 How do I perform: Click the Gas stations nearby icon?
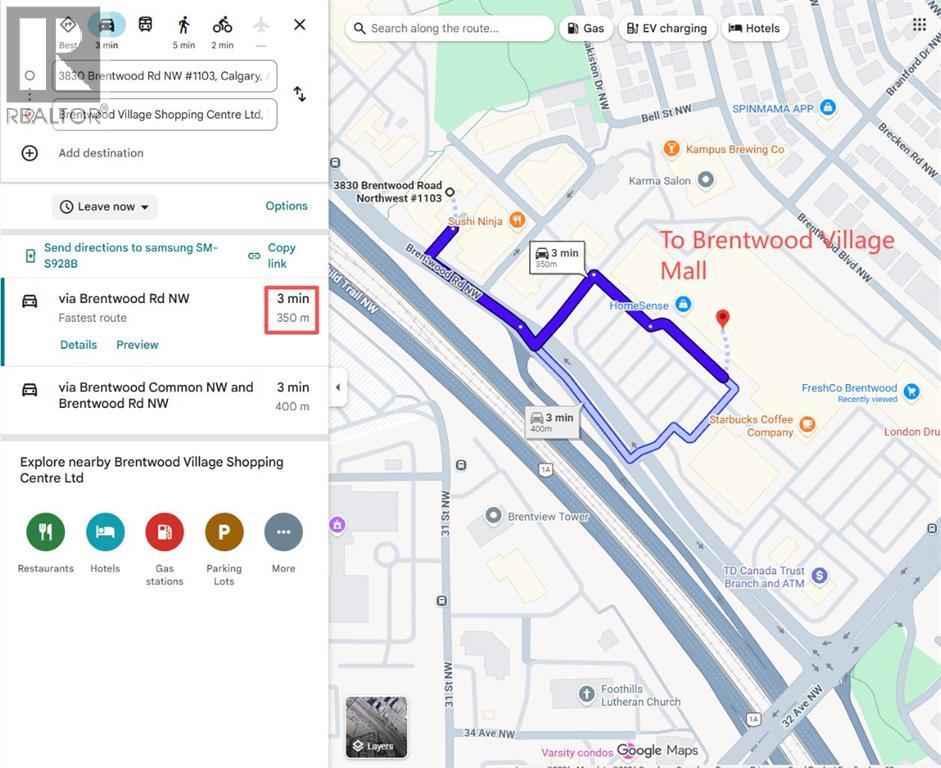(164, 532)
